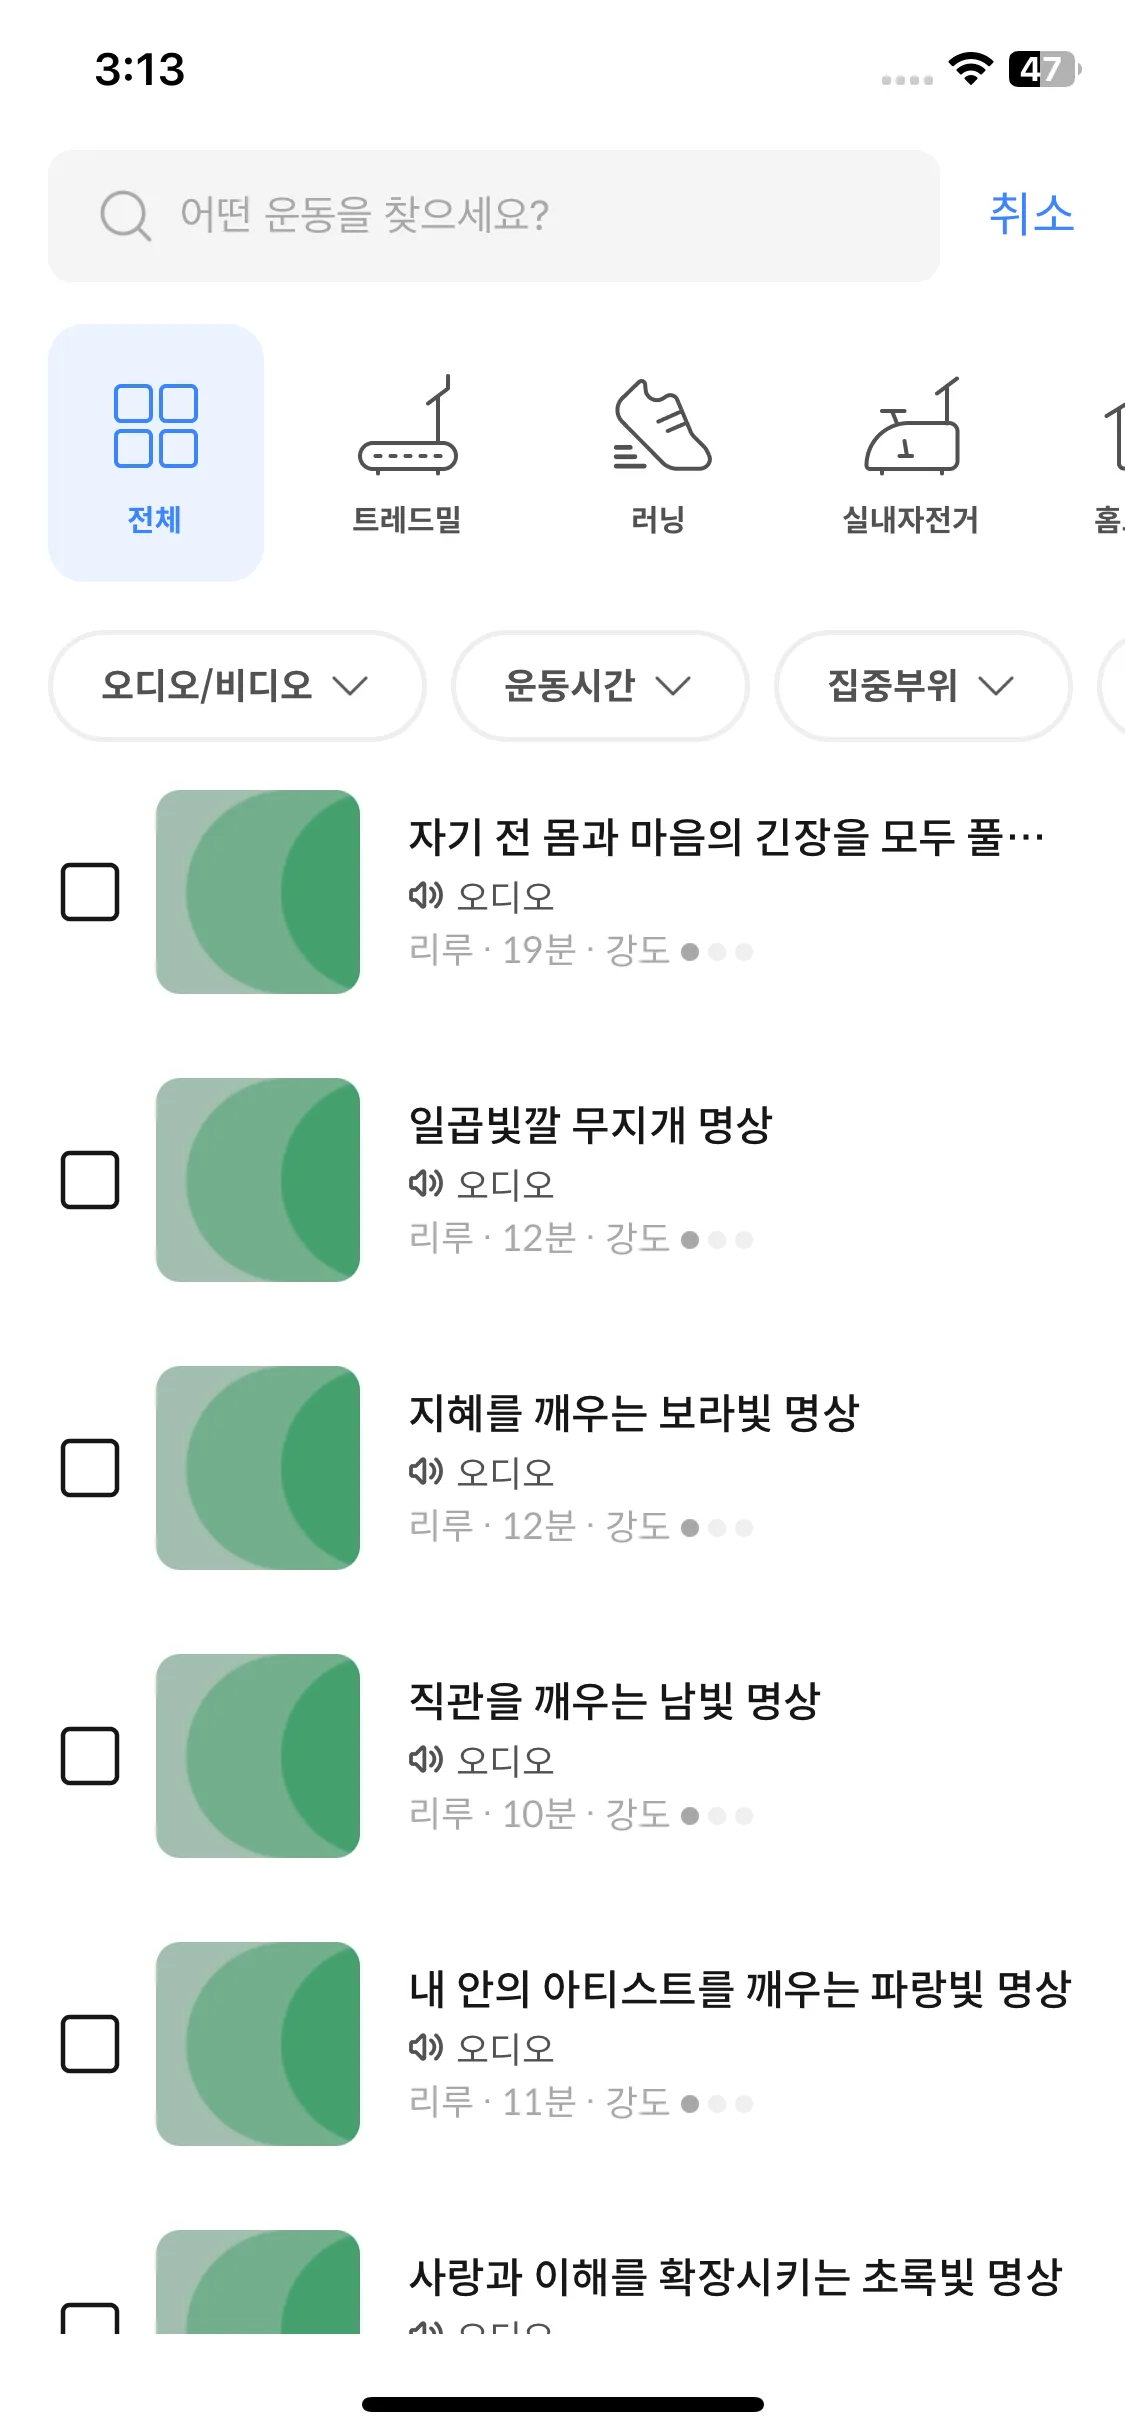Tap speaker icon under 직관을 깨우는 남빛 명상
The width and height of the screenshot is (1125, 2436).
pyautogui.click(x=425, y=1759)
